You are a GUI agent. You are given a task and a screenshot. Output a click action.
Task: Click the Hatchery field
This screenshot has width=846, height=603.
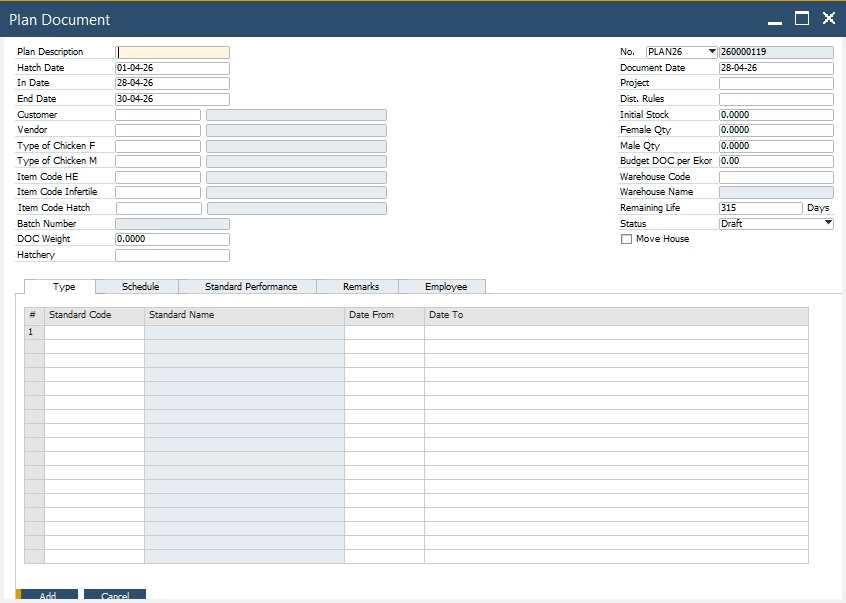172,254
